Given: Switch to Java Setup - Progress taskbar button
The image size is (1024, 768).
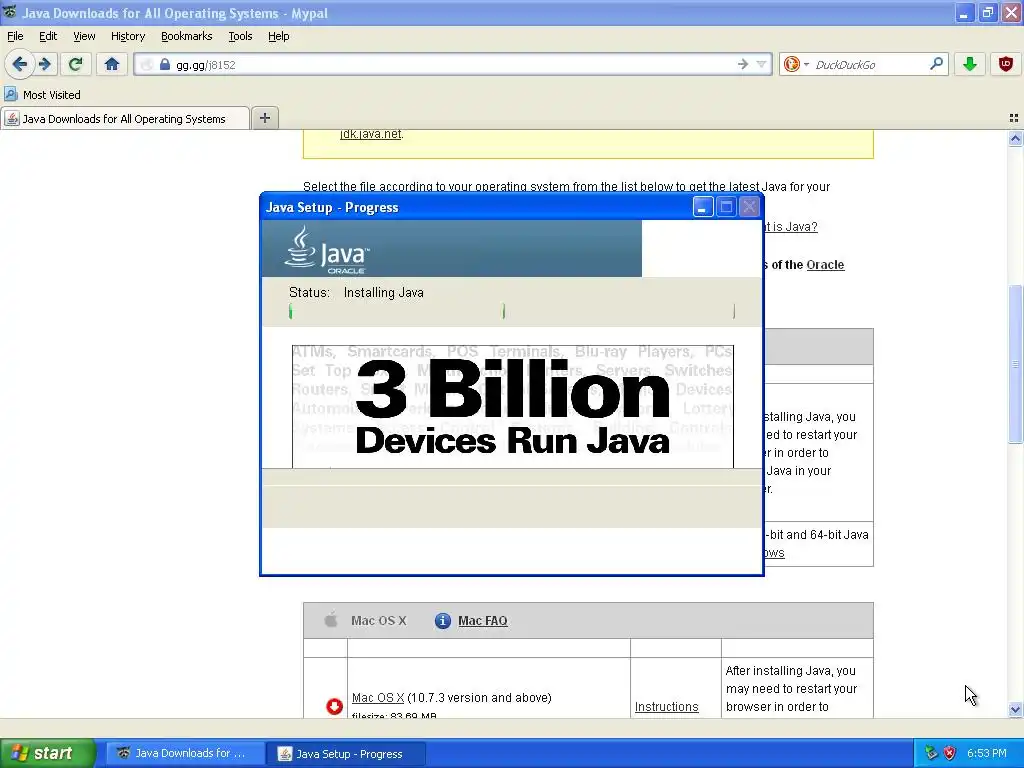Looking at the screenshot, I should (346, 754).
